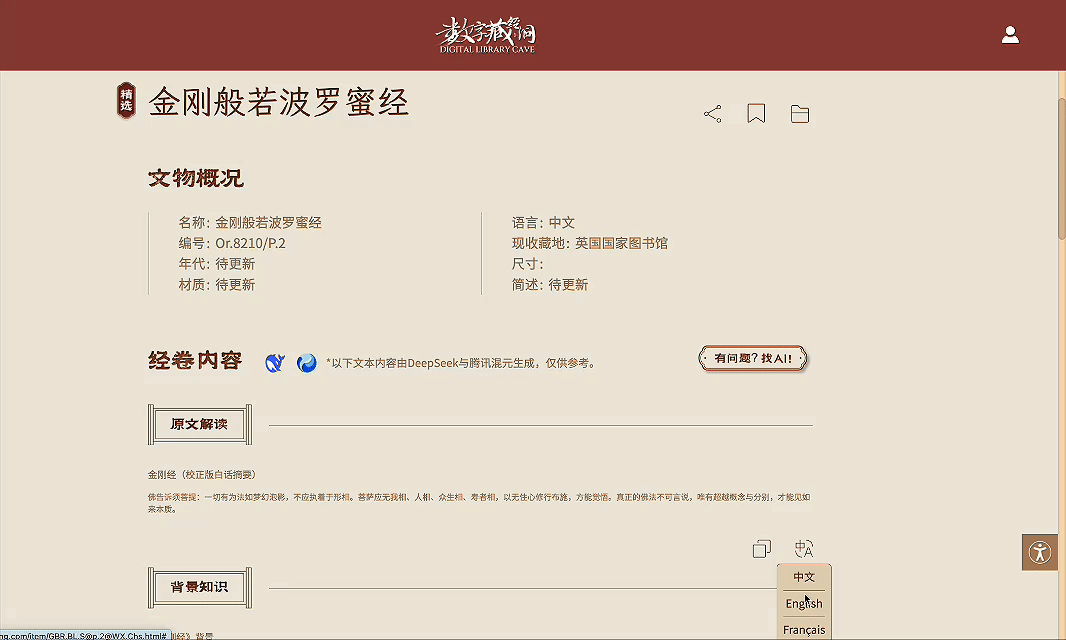This screenshot has height=640, width=1066.
Task: Toggle the translate language icon
Action: click(804, 548)
